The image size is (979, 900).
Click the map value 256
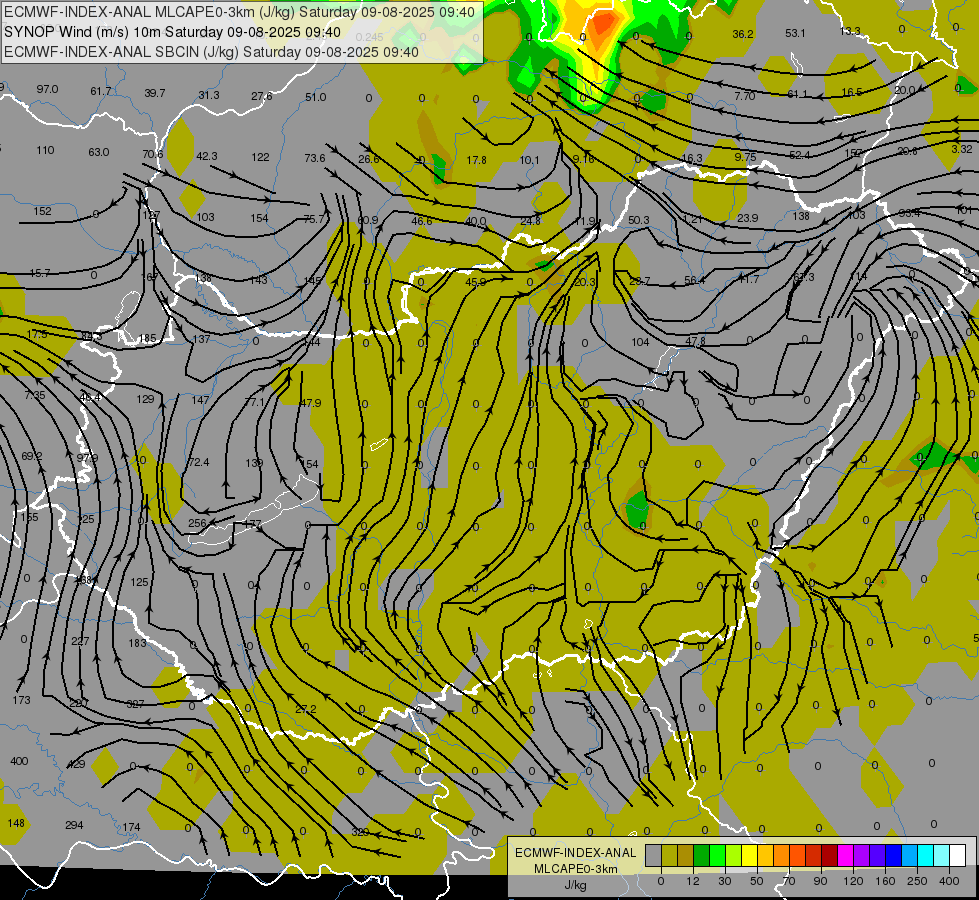pos(197,523)
